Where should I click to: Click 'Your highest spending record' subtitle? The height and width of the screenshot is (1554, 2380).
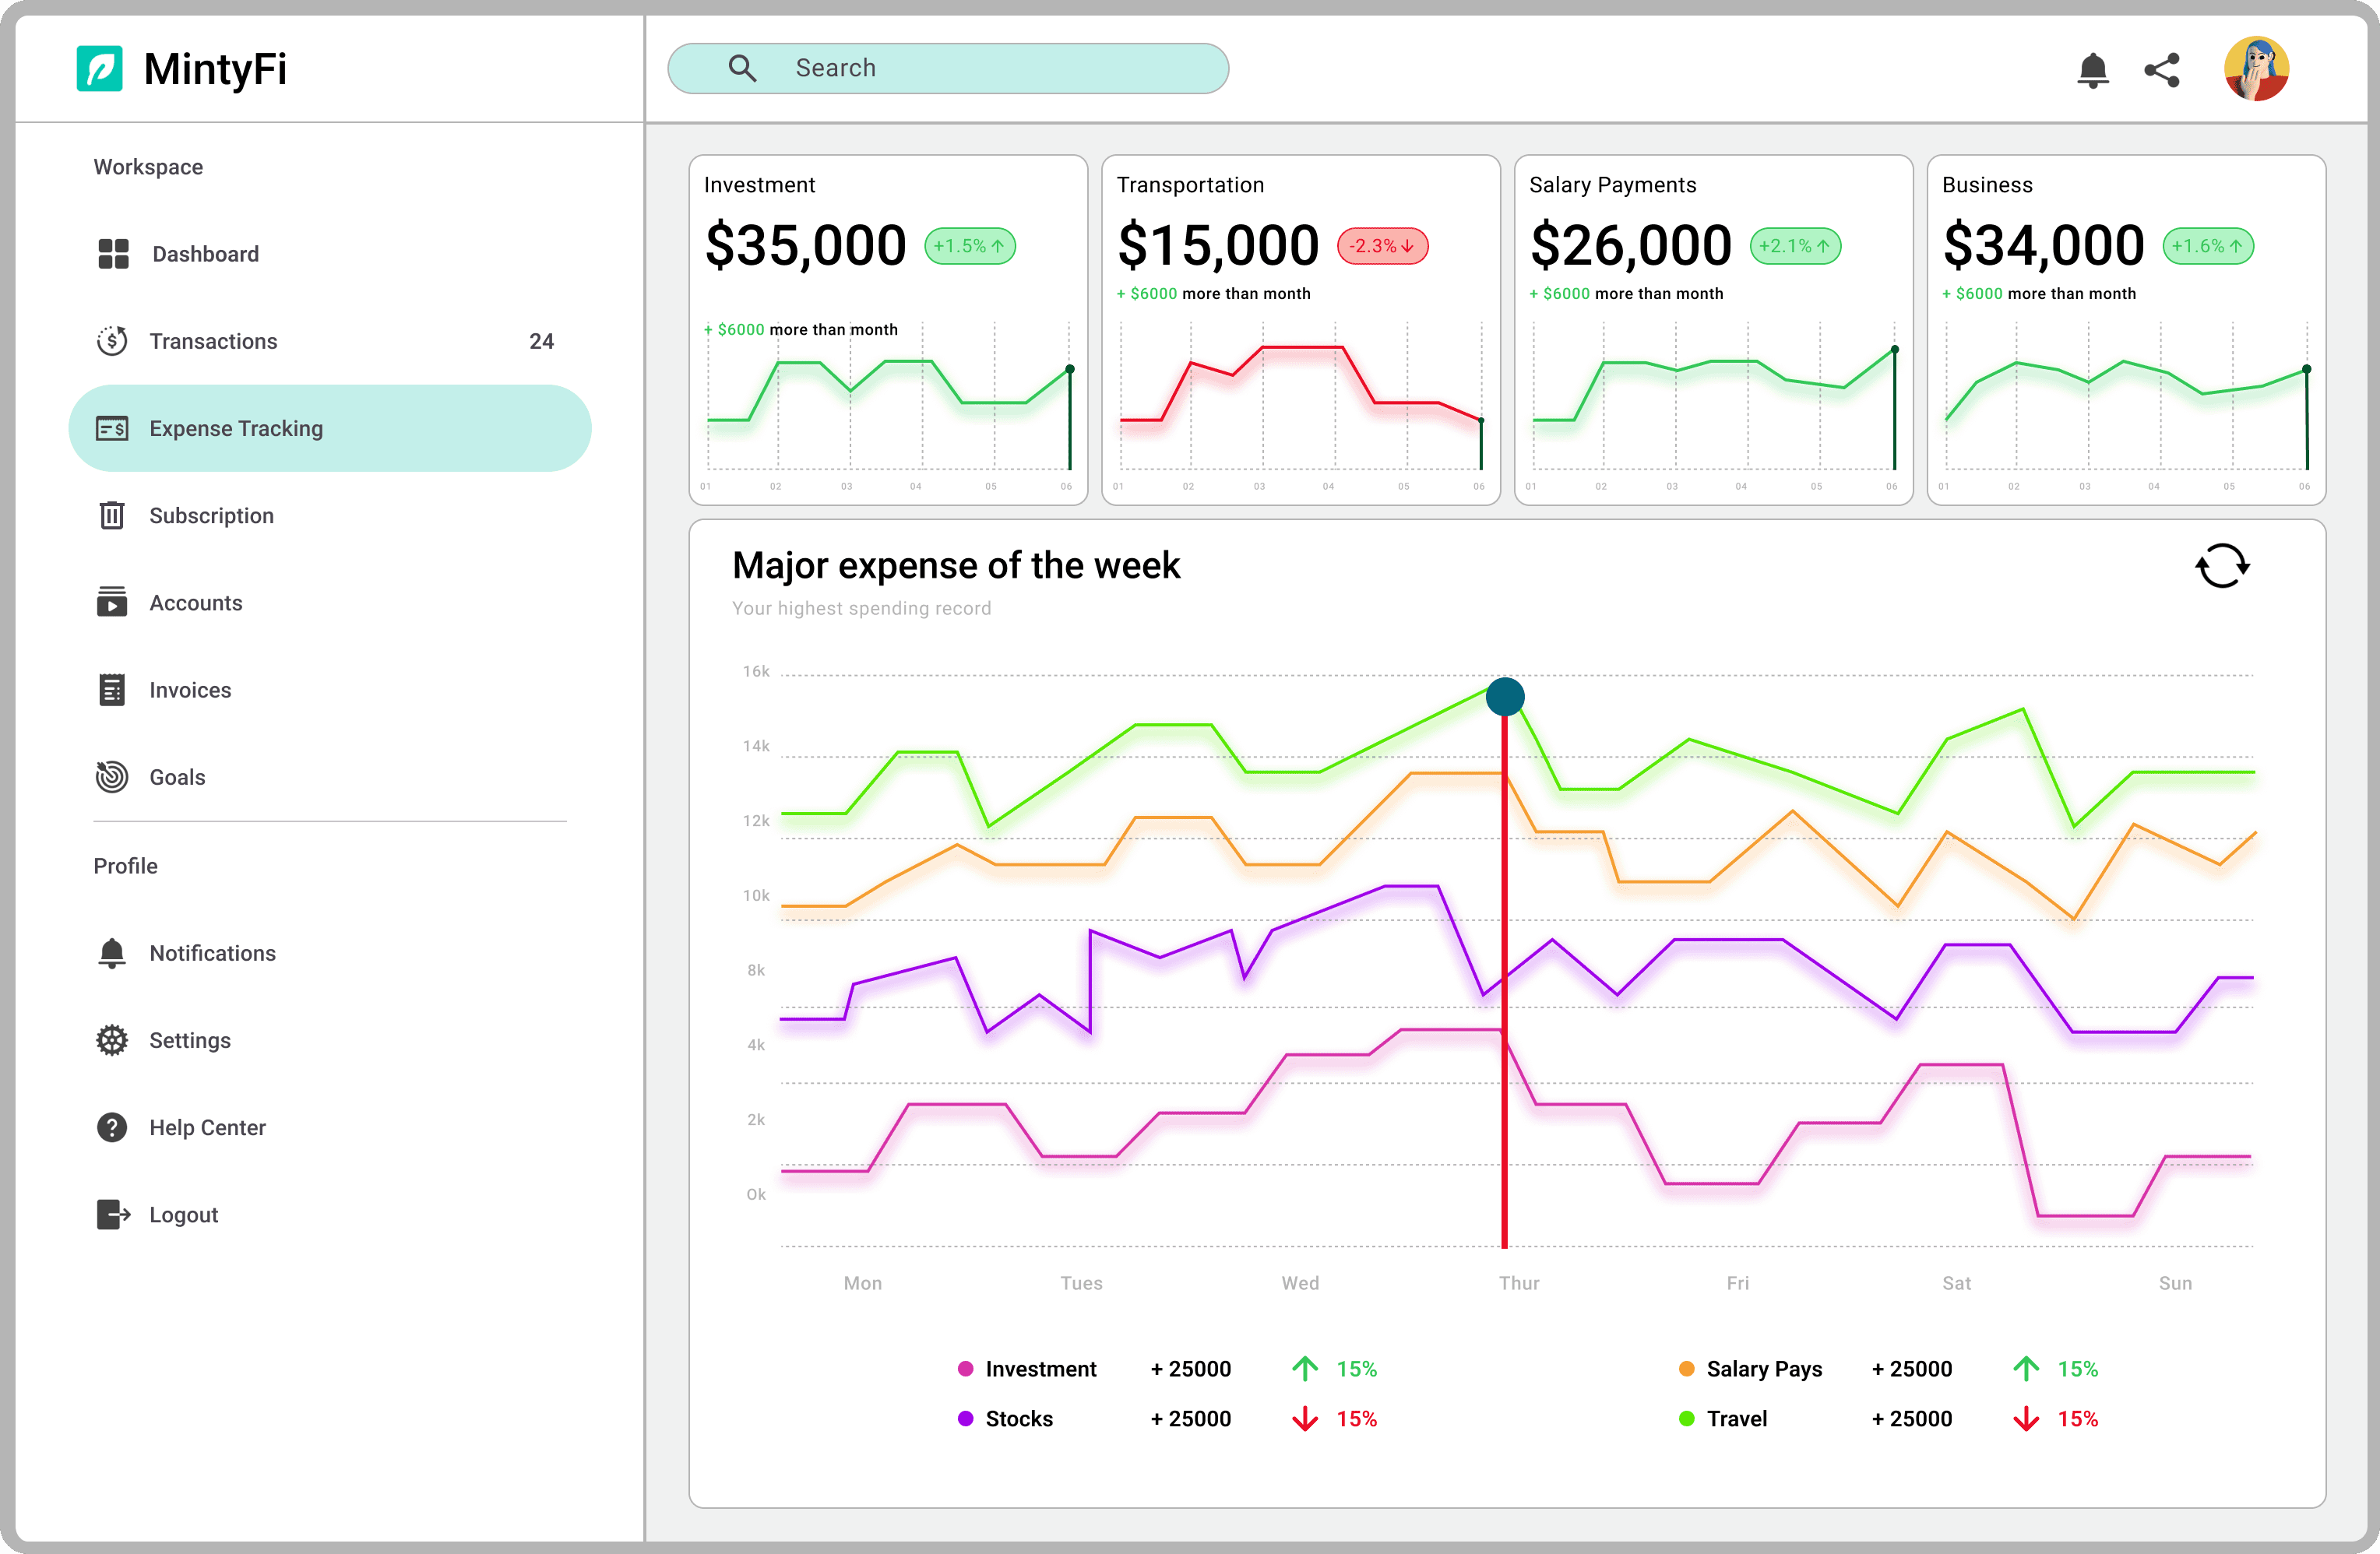[x=861, y=608]
